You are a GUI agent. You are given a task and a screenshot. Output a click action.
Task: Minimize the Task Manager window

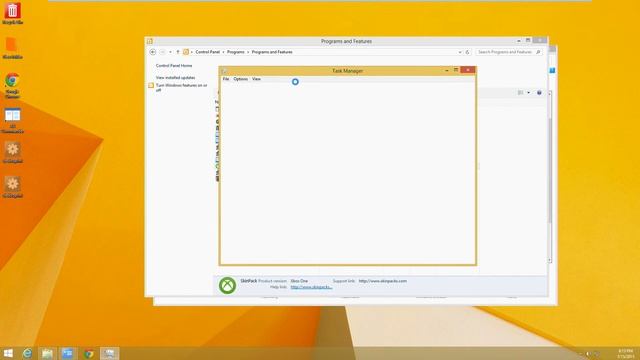tap(447, 71)
